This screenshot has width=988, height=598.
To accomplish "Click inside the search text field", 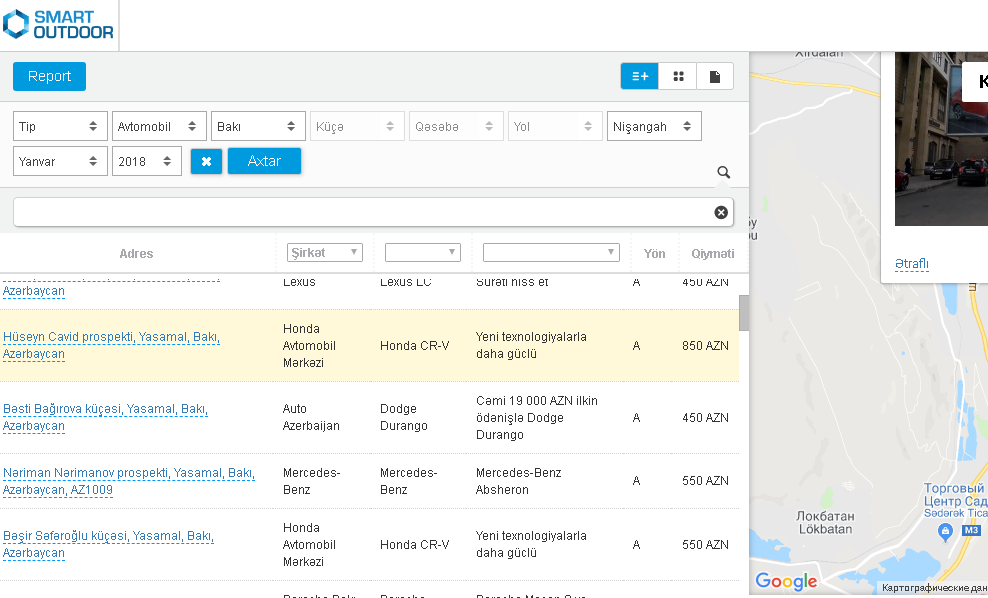I will point(364,212).
